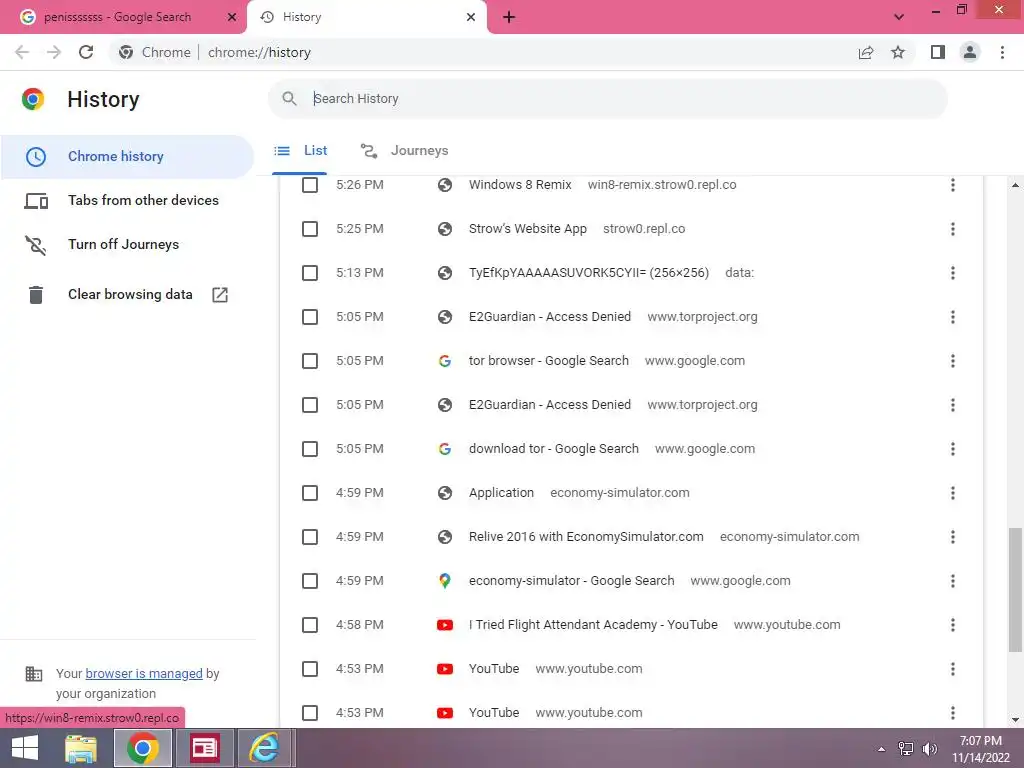Open Windows Start button
This screenshot has width=1024, height=768.
pyautogui.click(x=25, y=748)
